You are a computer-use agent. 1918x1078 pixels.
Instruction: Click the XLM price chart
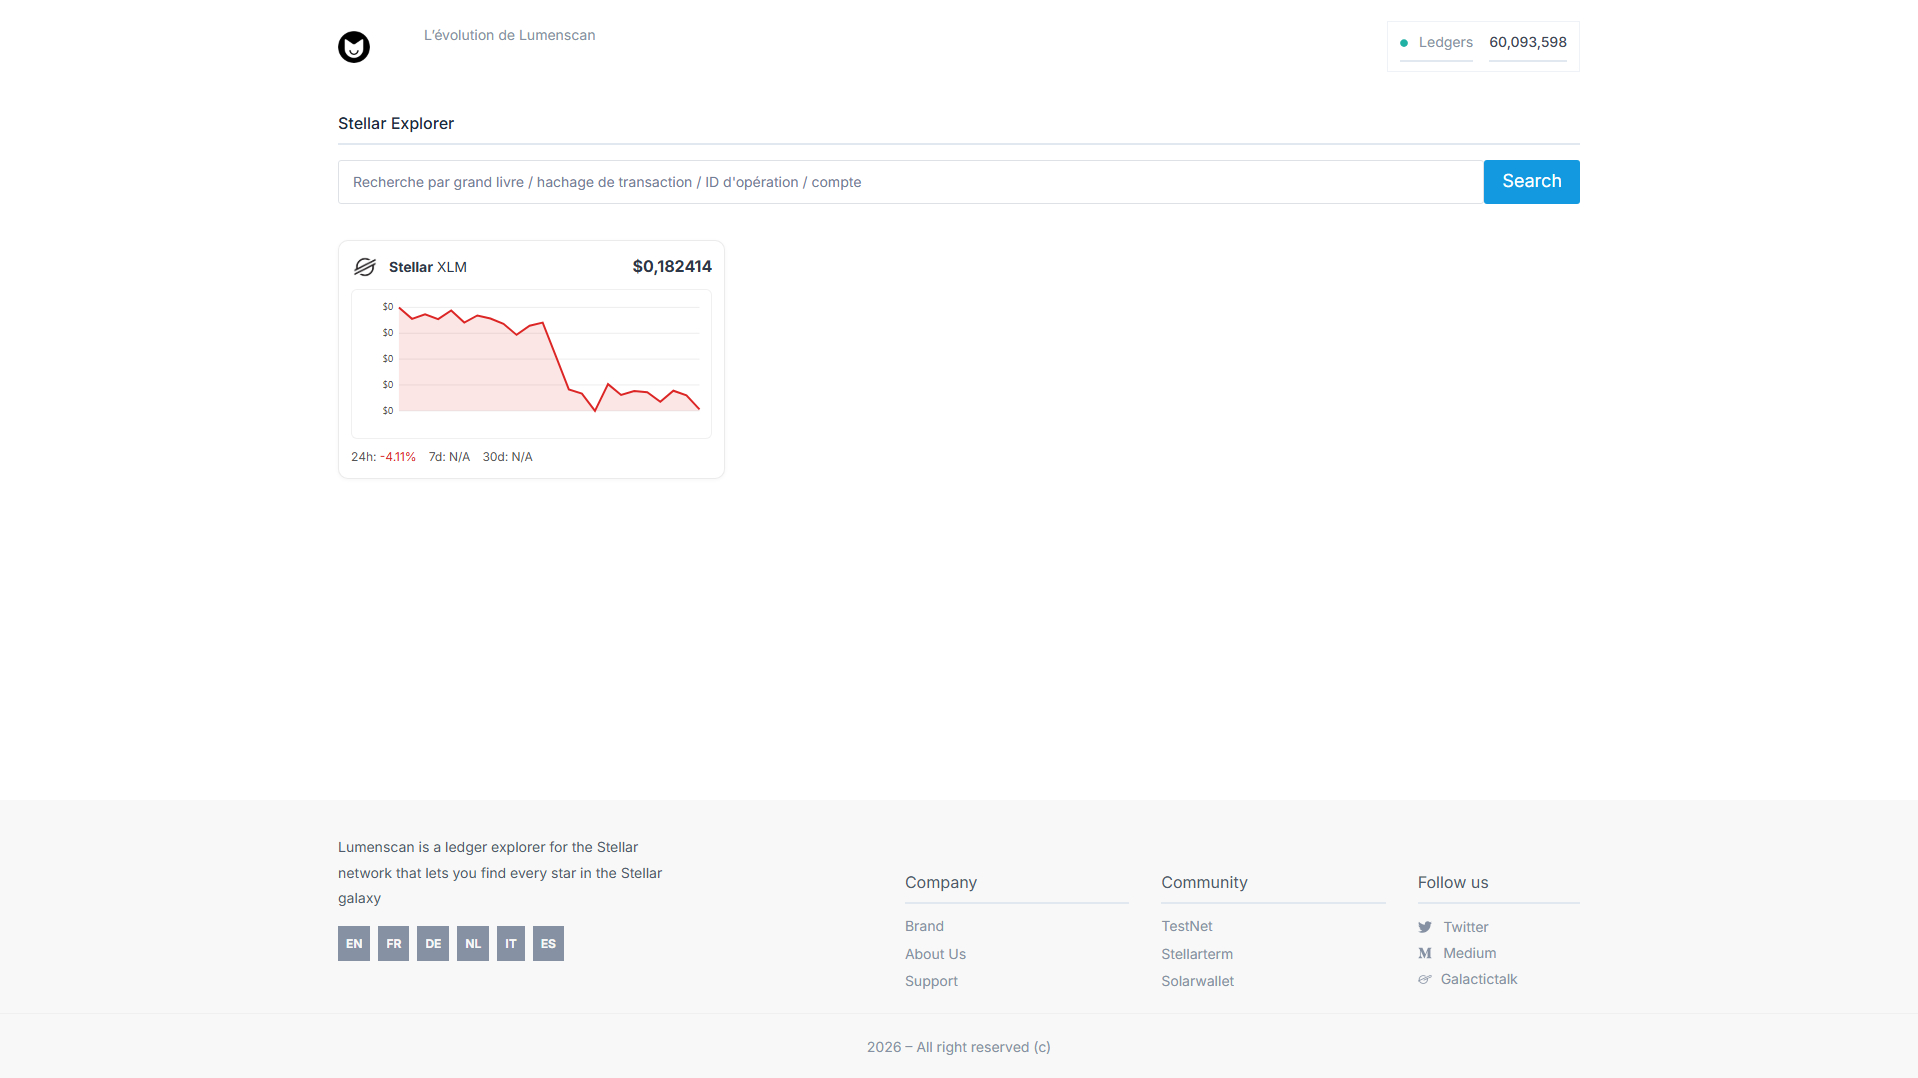point(531,364)
